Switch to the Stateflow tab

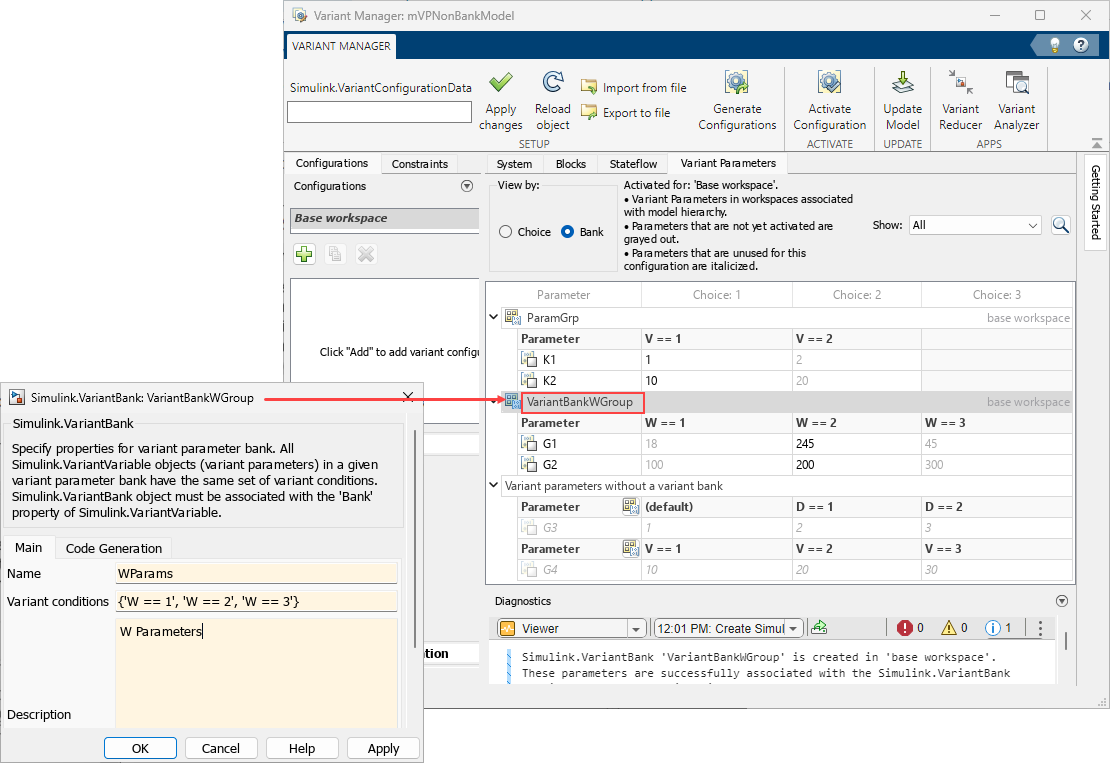[x=633, y=164]
